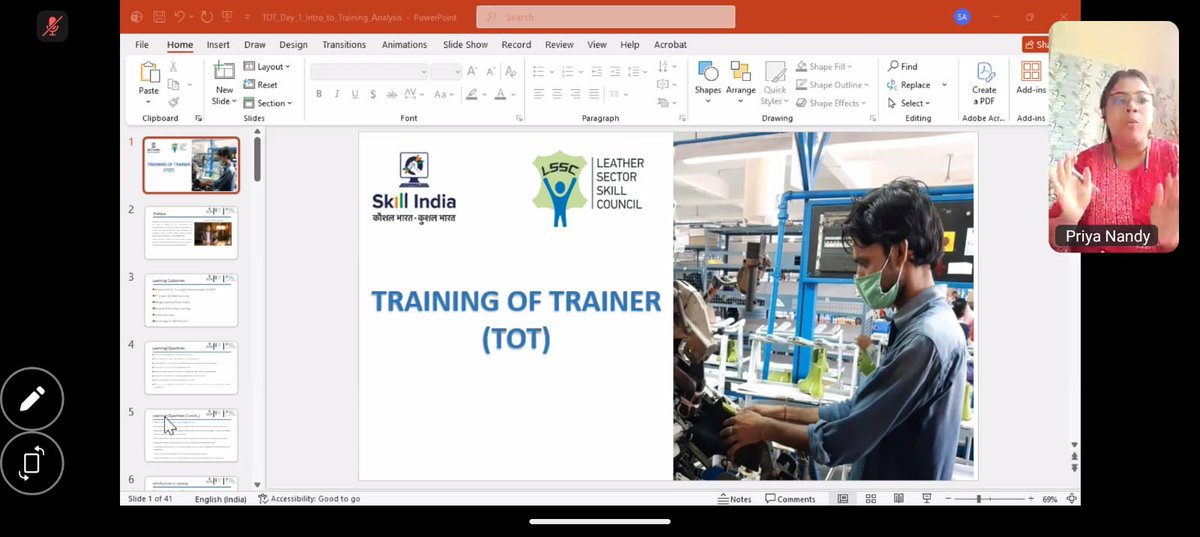This screenshot has width=1200, height=537.
Task: Click the Reset button
Action: pyautogui.click(x=261, y=85)
